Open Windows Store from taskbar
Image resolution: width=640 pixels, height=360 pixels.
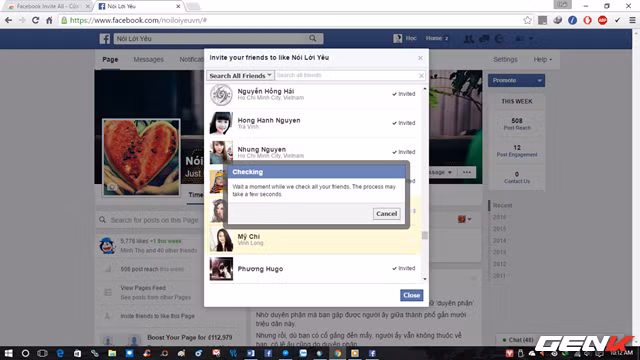(77, 353)
